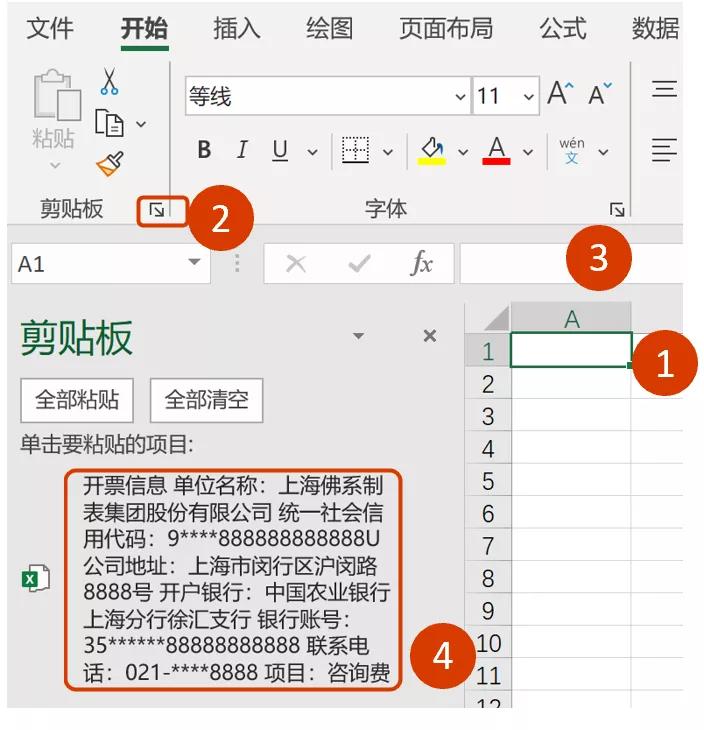The height and width of the screenshot is (730, 704).
Task: Click the Excel icon beside clipboard item
Action: (x=36, y=579)
